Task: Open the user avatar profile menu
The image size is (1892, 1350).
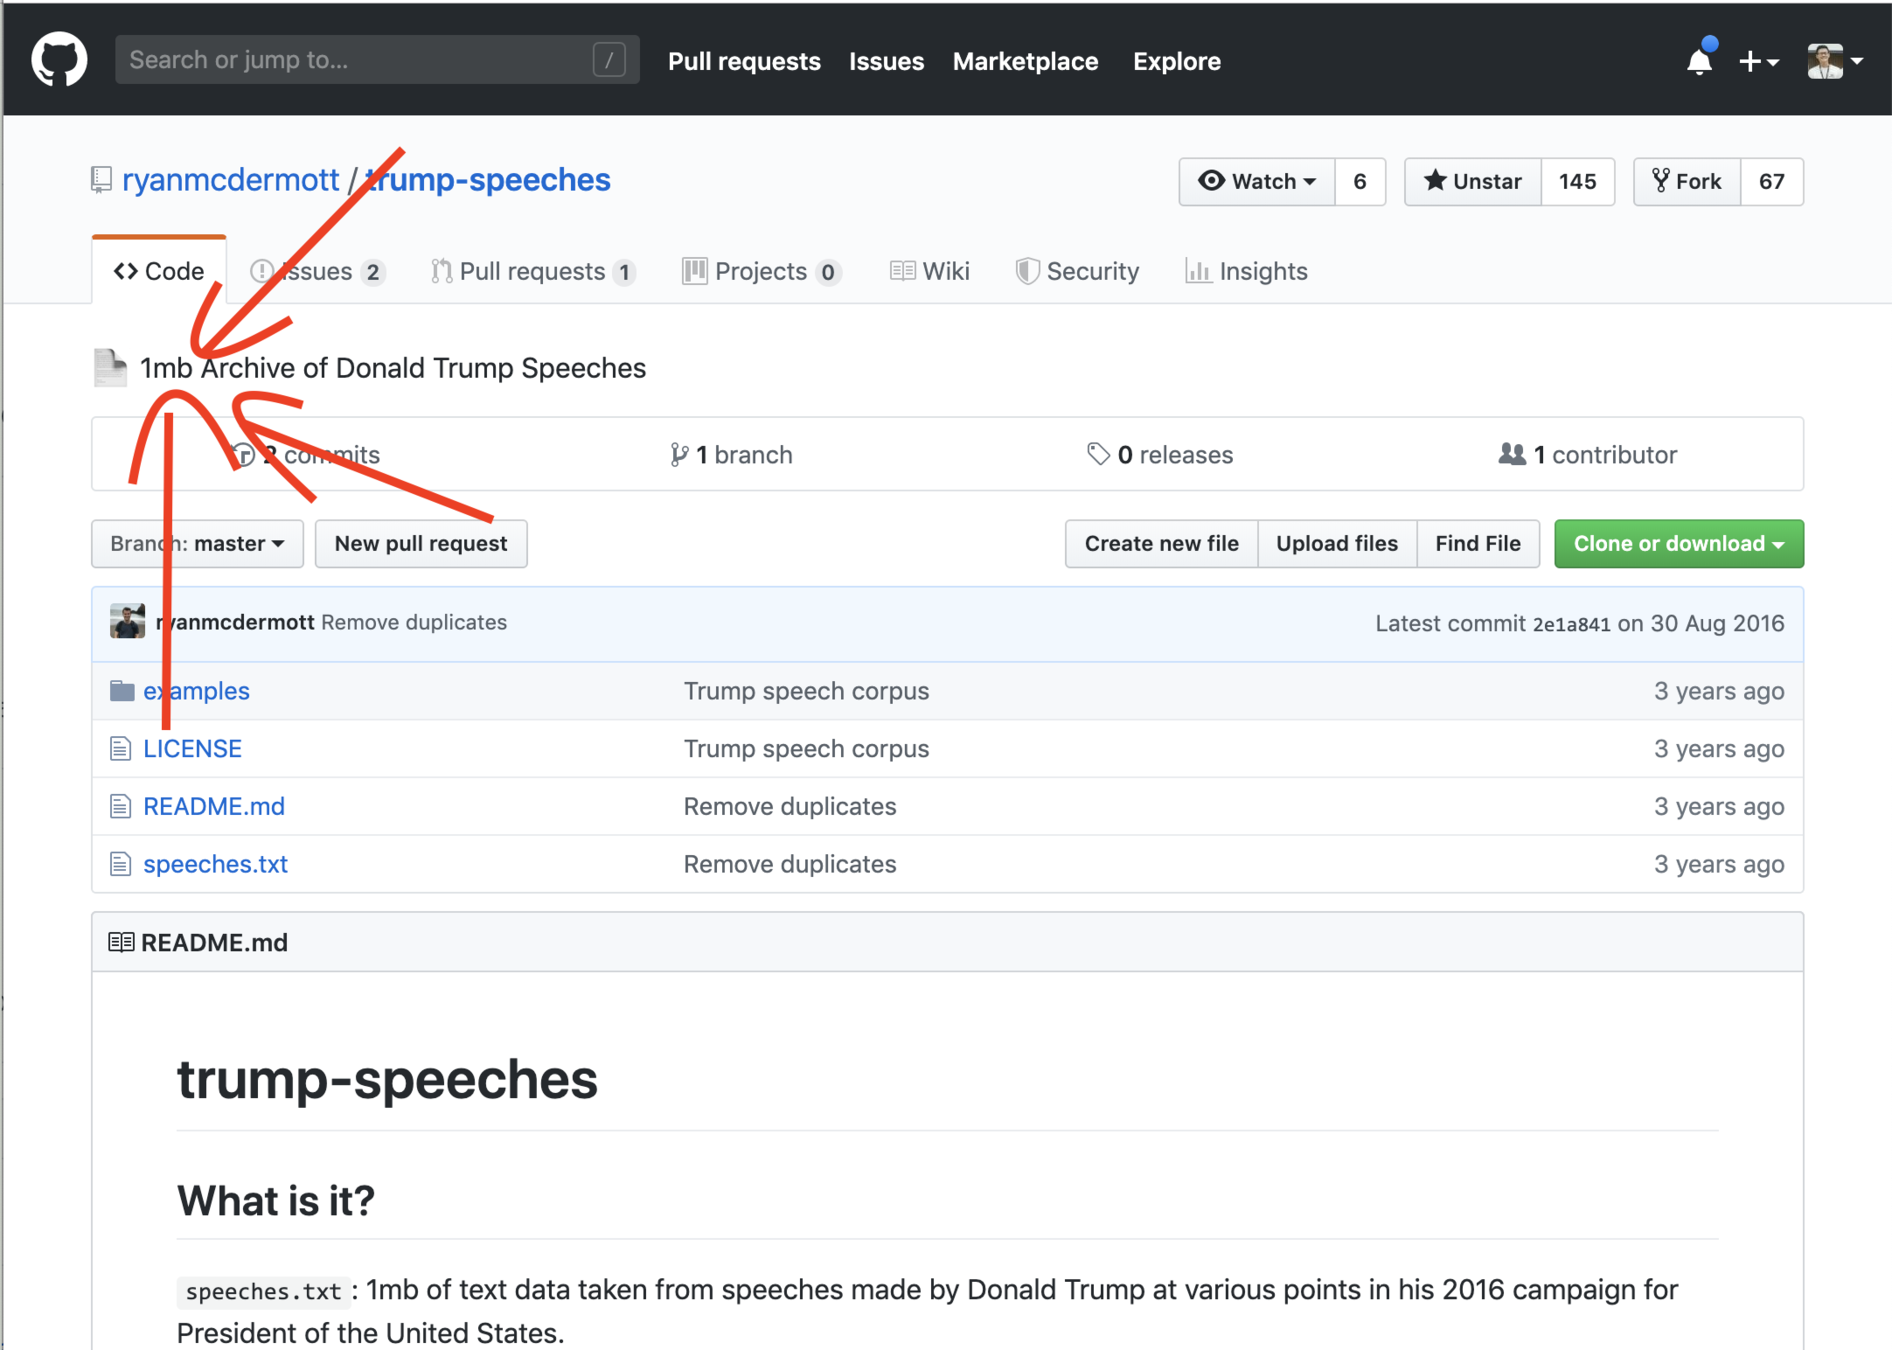Action: click(1835, 61)
